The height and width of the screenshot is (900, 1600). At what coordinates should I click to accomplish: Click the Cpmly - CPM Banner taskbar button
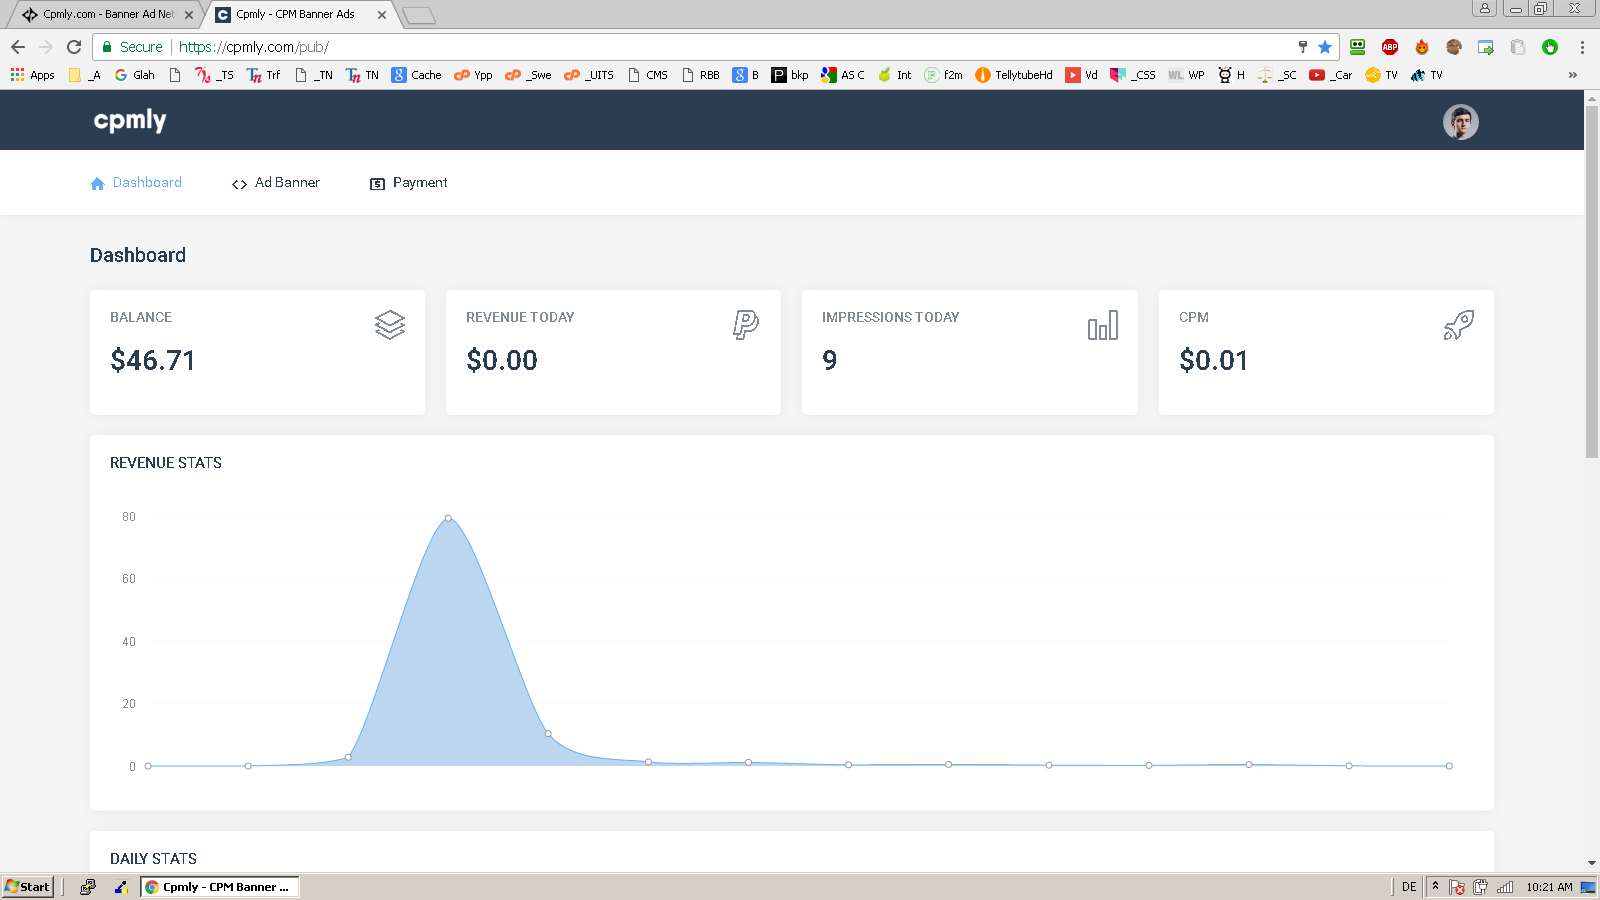220,887
